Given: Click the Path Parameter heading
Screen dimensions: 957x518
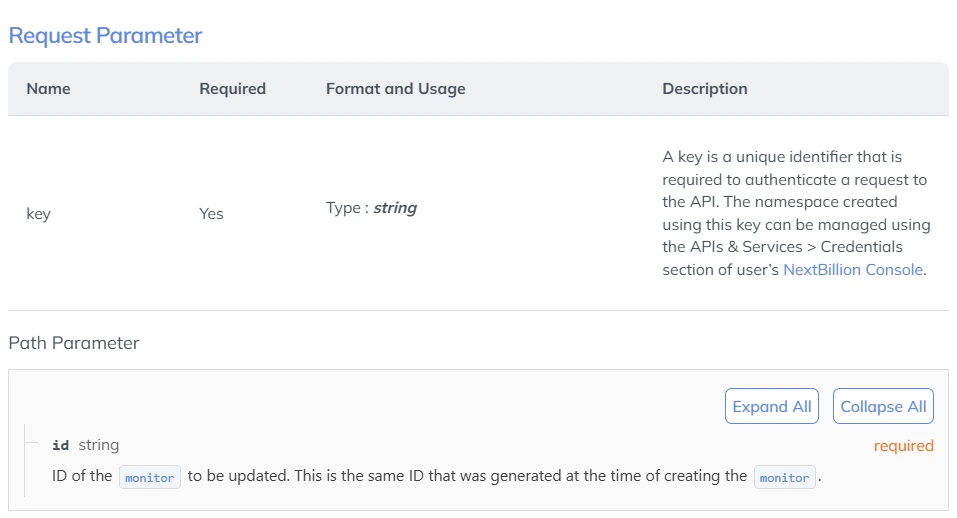Looking at the screenshot, I should pyautogui.click(x=74, y=343).
